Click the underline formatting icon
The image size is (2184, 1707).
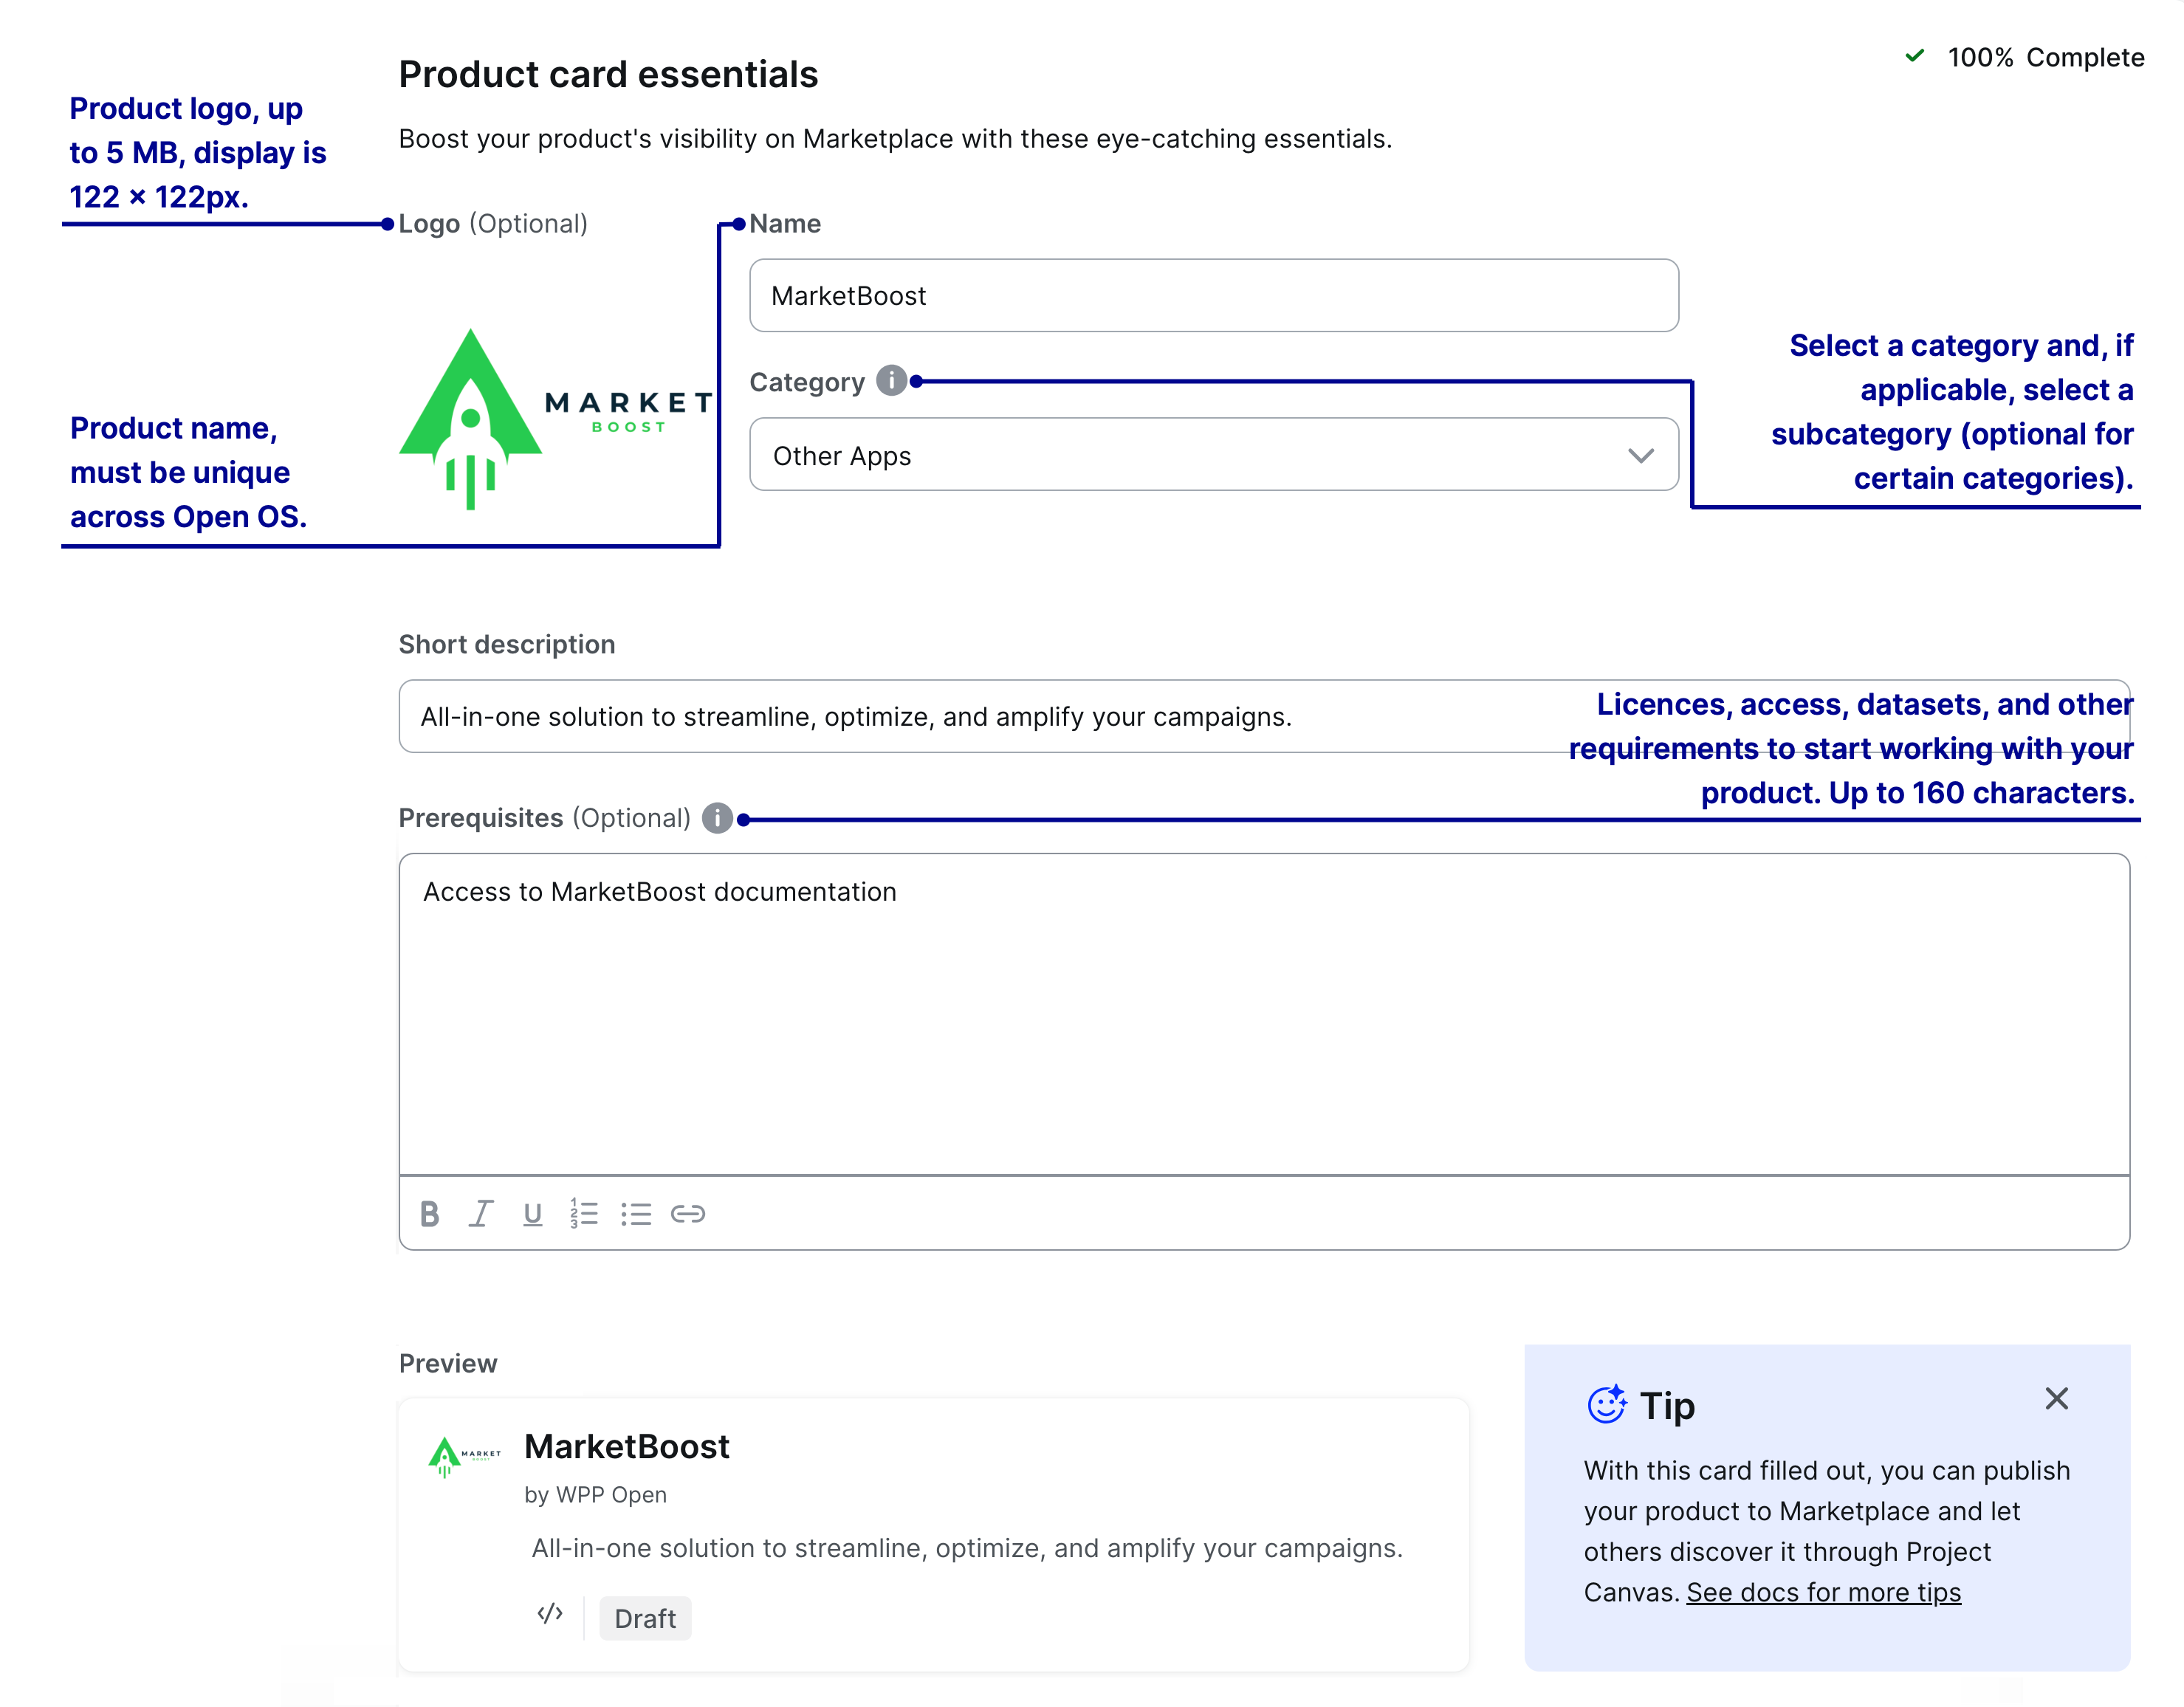(x=532, y=1213)
